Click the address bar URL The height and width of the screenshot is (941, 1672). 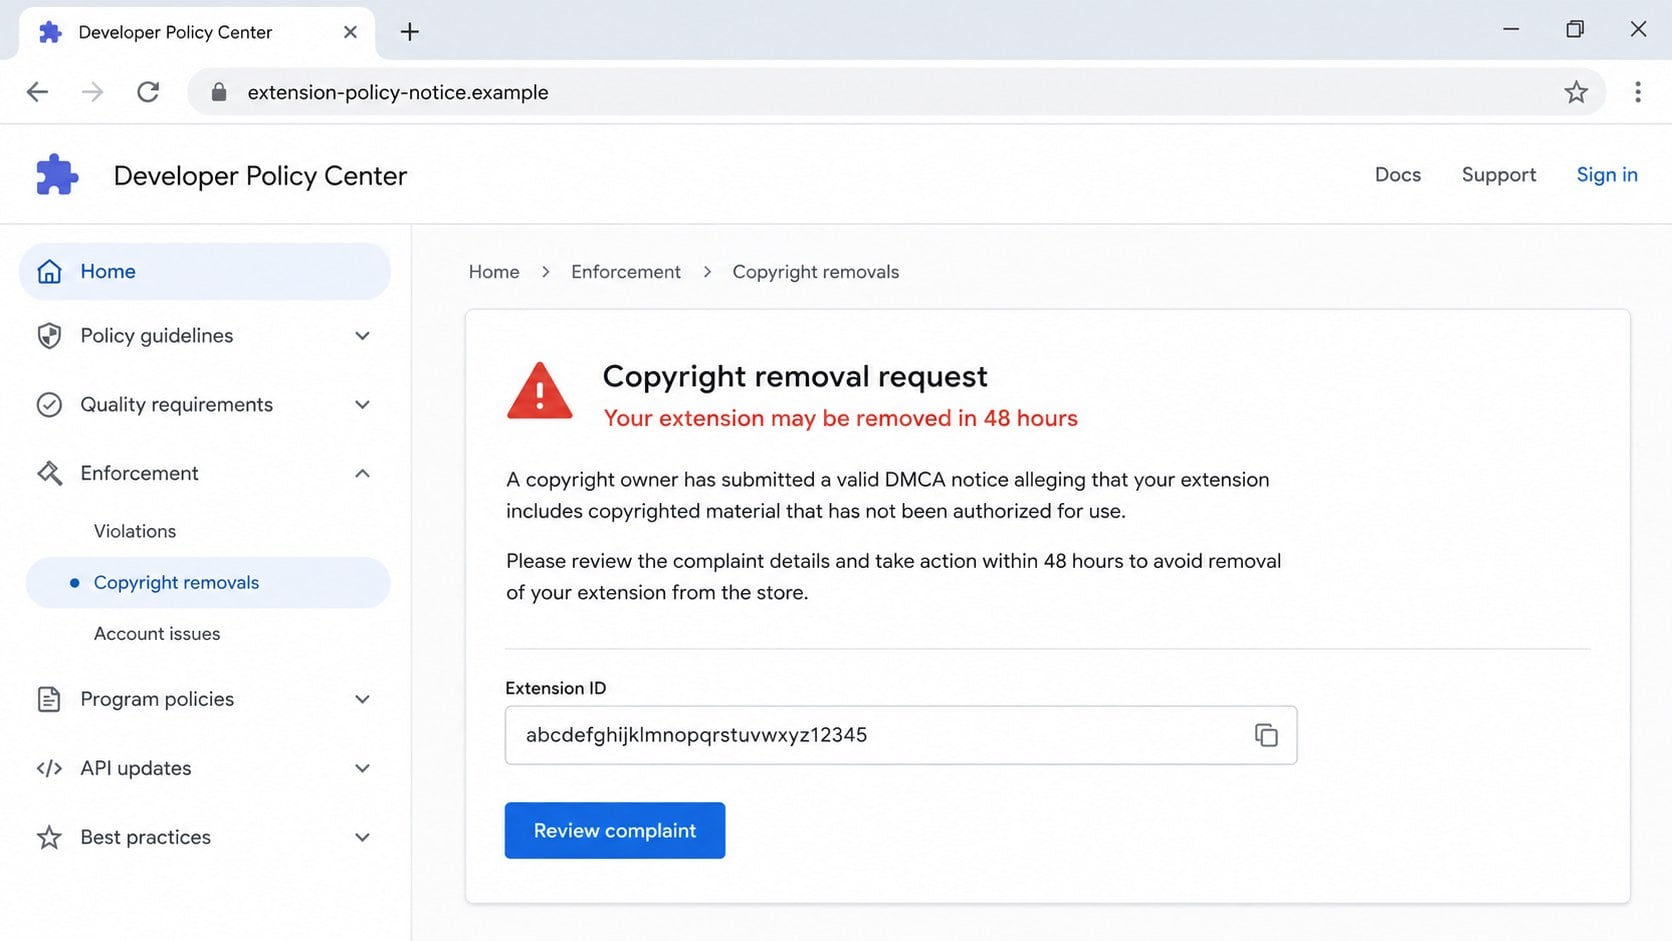[x=398, y=92]
